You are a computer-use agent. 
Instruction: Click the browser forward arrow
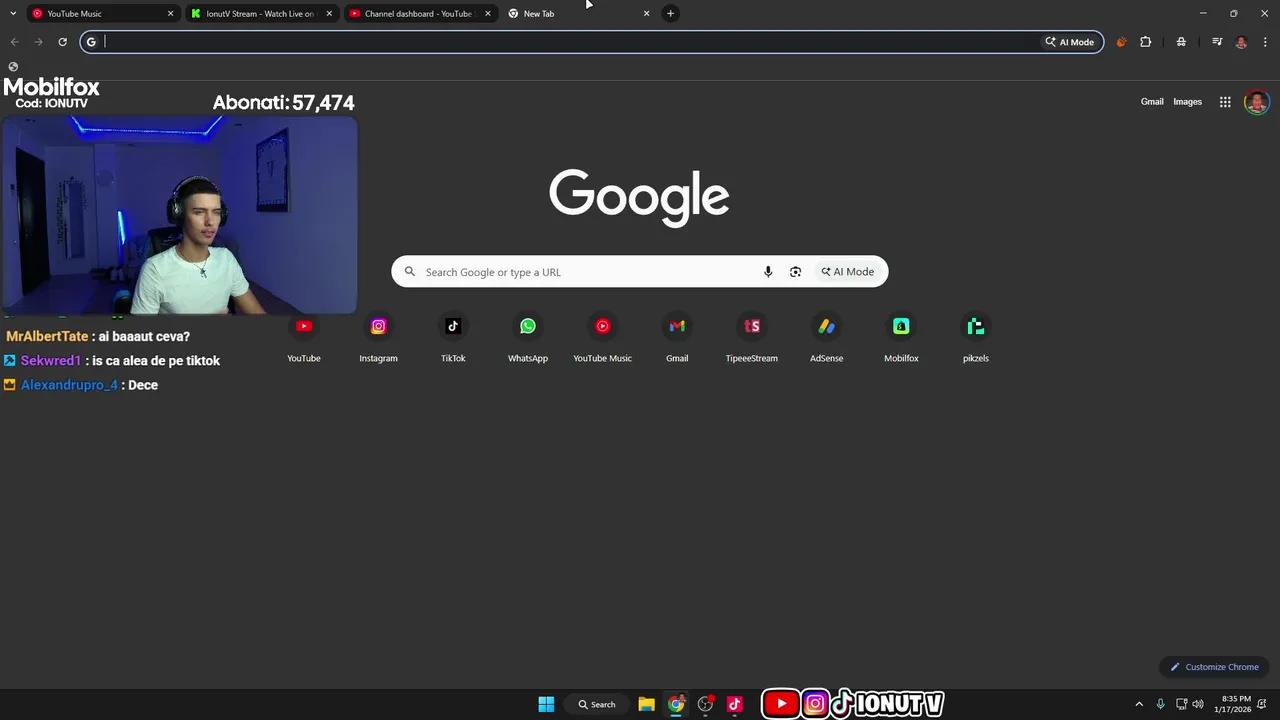38,42
